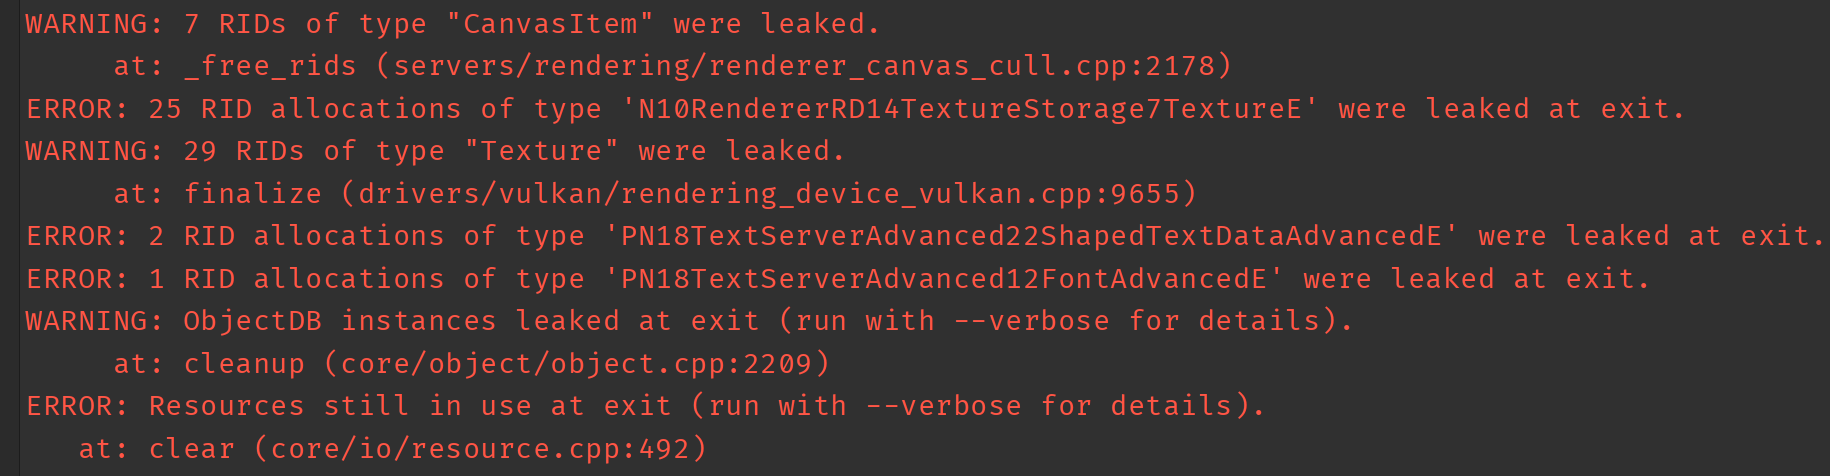
Task: Click the clear function name on last line
Action: (x=191, y=448)
